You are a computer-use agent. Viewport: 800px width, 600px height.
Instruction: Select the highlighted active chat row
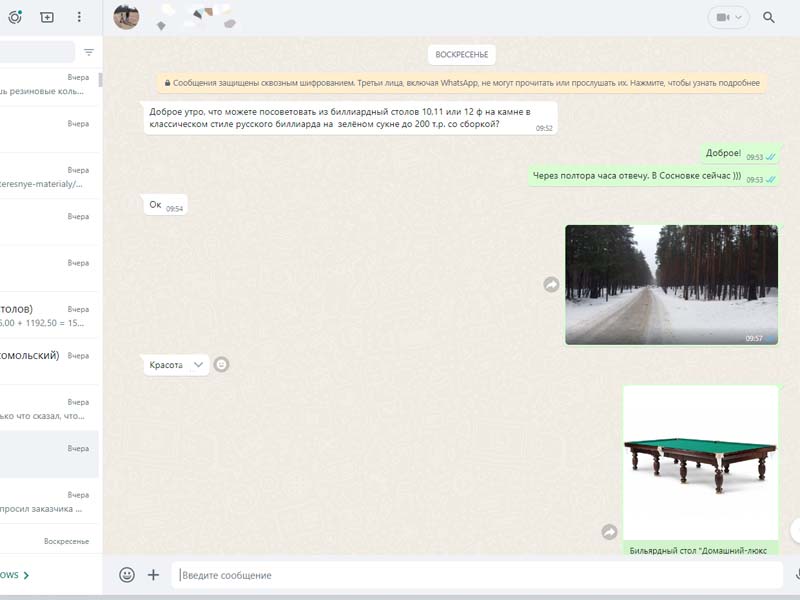click(x=49, y=454)
